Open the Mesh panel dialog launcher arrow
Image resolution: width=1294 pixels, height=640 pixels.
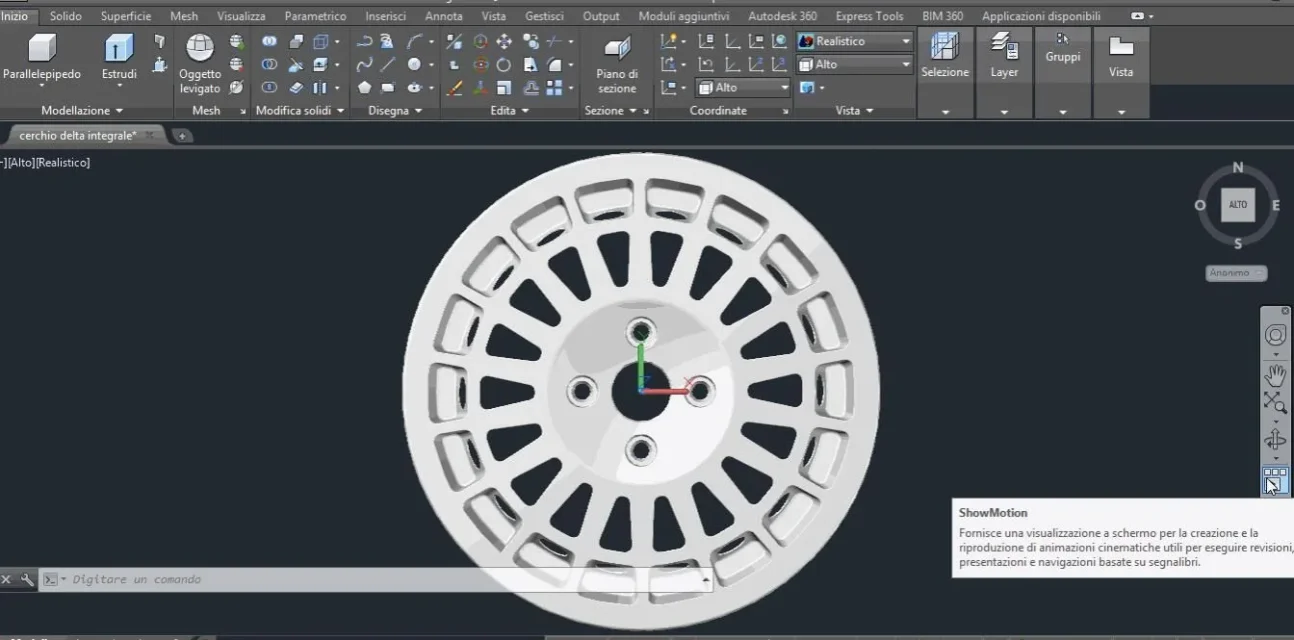(243, 111)
